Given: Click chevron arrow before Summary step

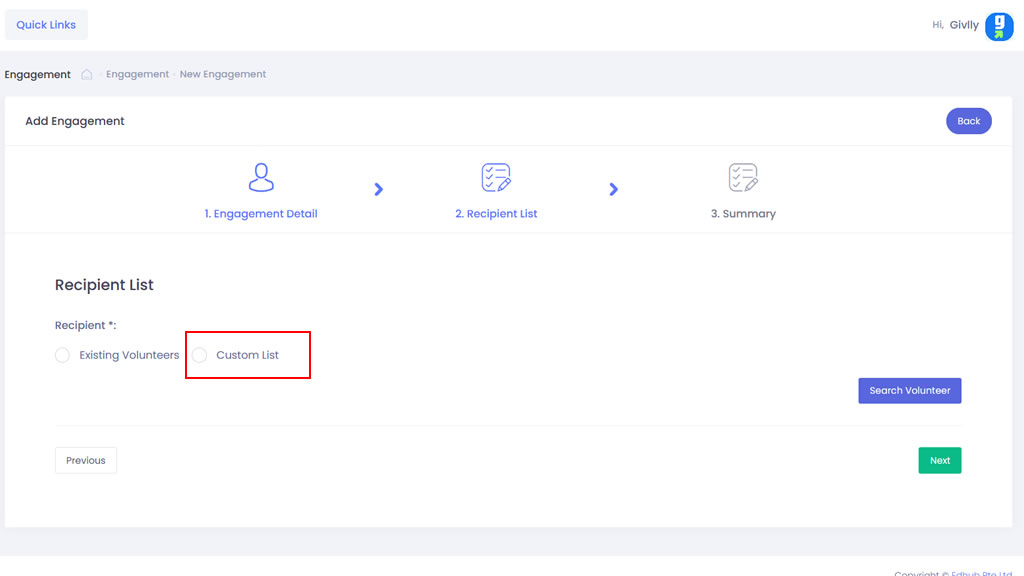Looking at the screenshot, I should 614,189.
